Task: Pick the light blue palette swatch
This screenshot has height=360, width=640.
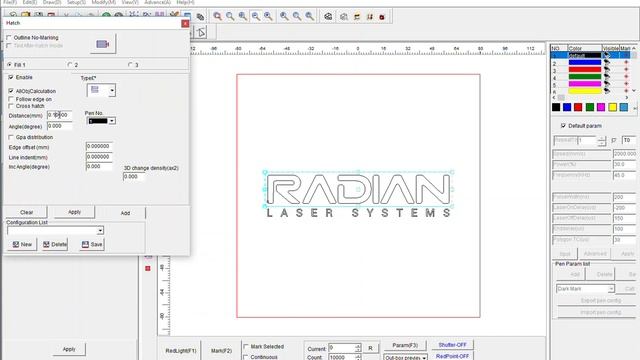Action: [624, 107]
